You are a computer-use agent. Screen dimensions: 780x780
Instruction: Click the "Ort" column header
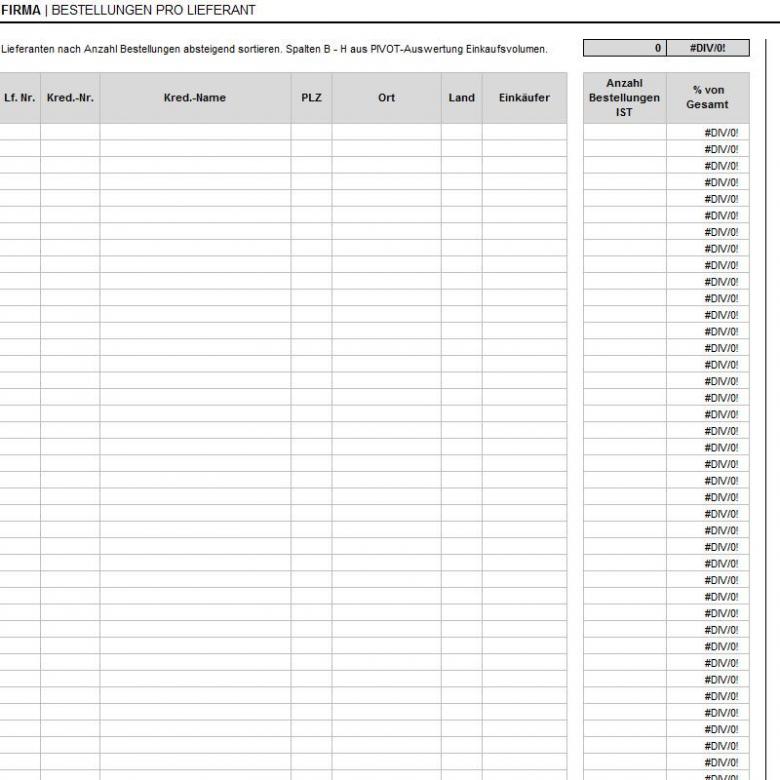[386, 98]
